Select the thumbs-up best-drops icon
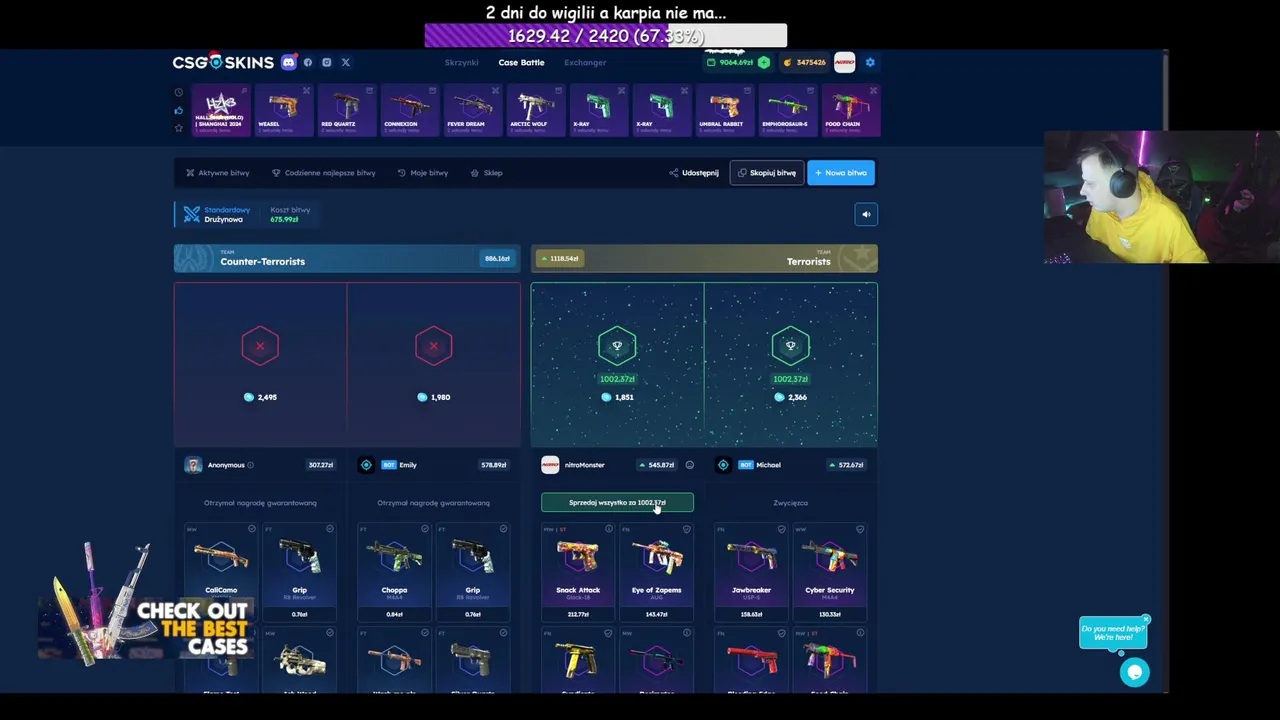This screenshot has height=720, width=1280. (x=179, y=110)
